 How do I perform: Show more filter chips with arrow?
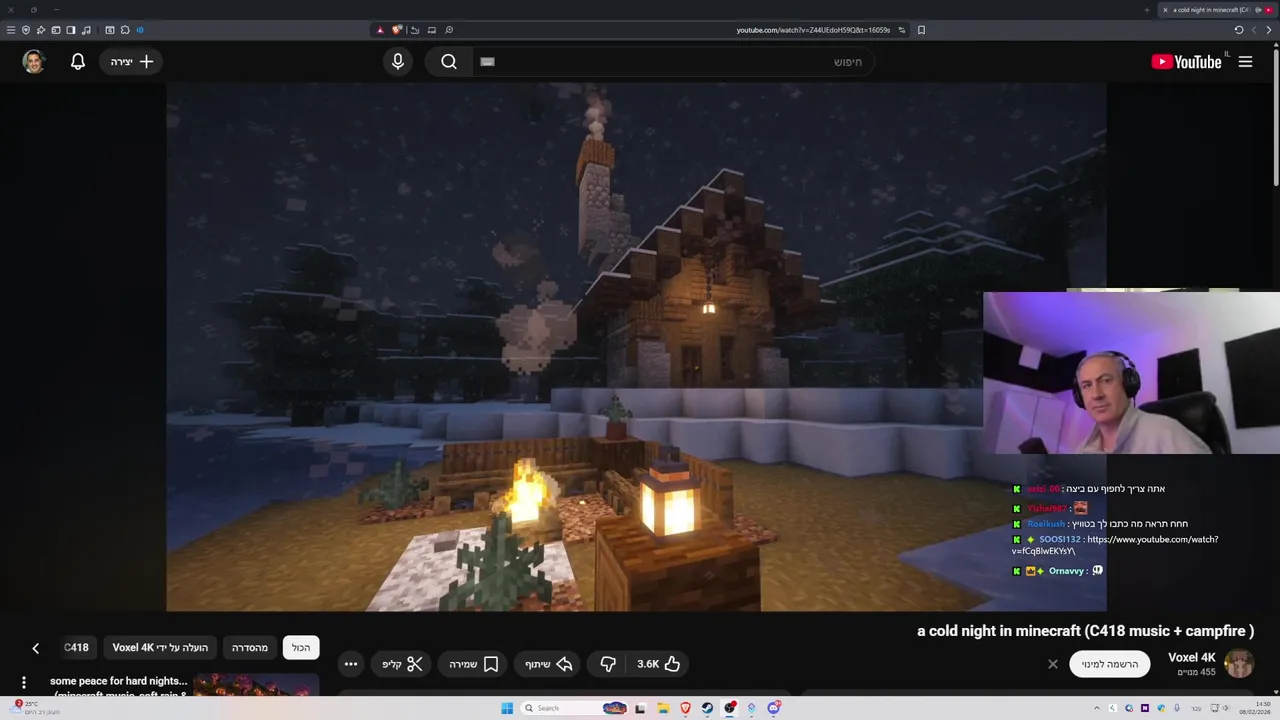point(35,648)
